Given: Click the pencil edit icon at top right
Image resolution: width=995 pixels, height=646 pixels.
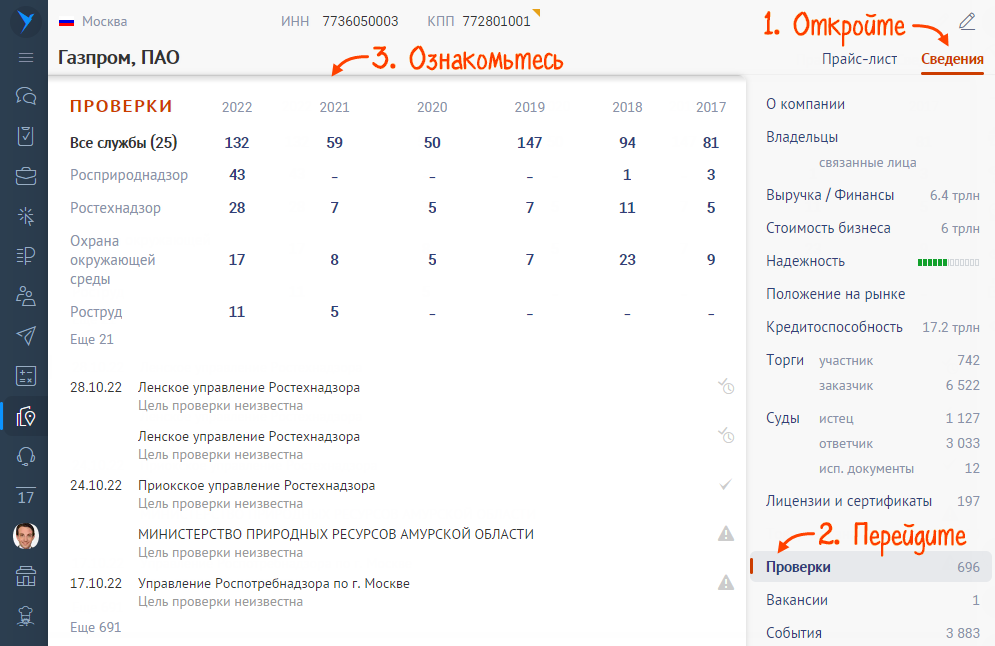Looking at the screenshot, I should tap(967, 22).
